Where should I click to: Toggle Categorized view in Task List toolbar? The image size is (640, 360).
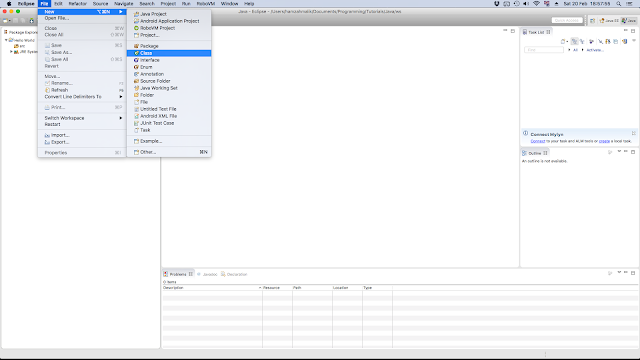(574, 42)
